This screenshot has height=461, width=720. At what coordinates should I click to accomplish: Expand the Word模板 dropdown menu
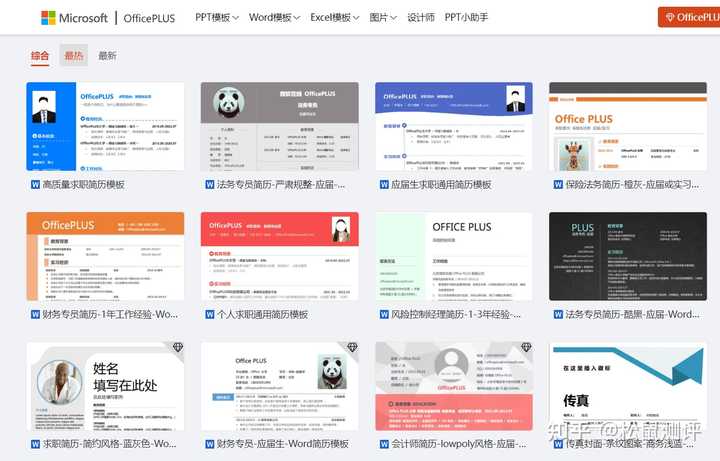click(274, 17)
